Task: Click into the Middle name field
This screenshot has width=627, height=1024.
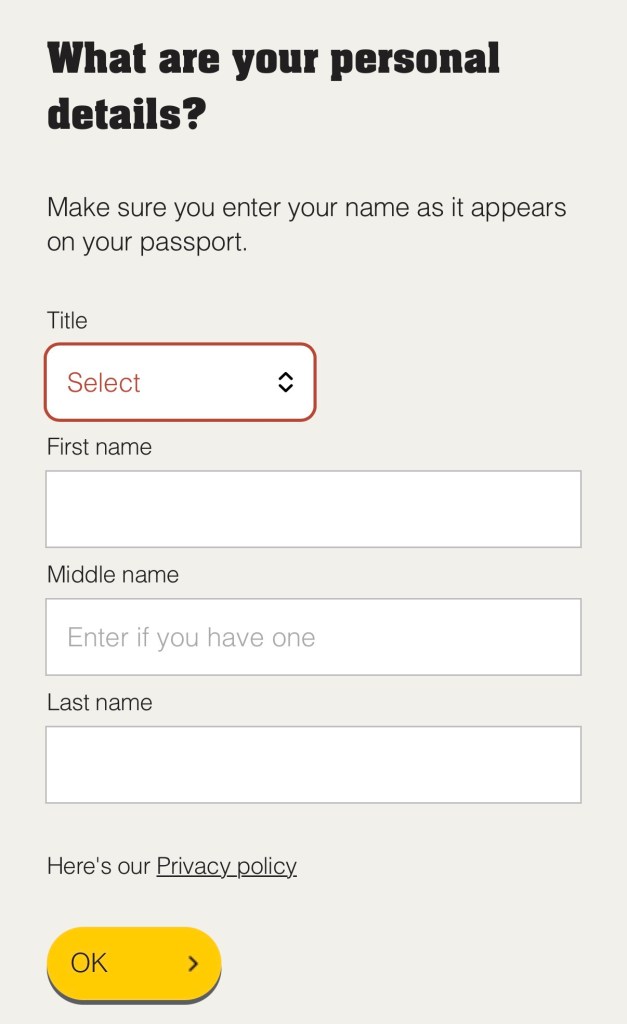Action: tap(313, 637)
